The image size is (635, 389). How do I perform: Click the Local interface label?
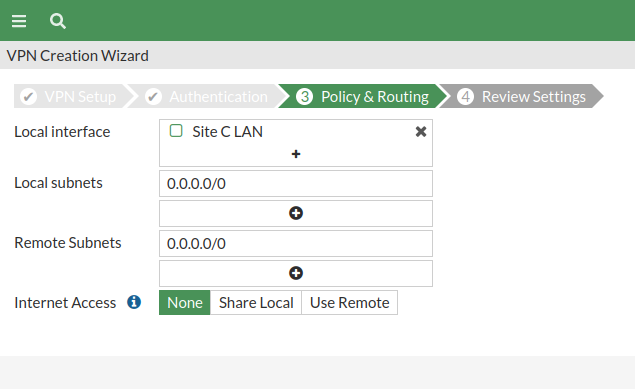(x=62, y=132)
